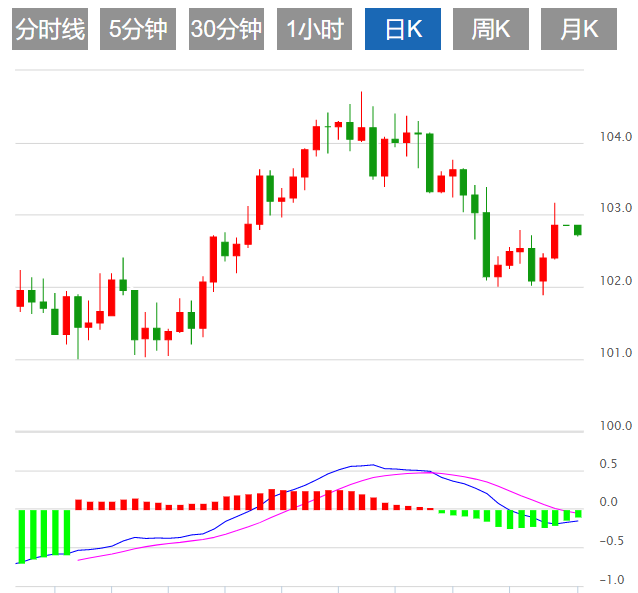This screenshot has height=593, width=638.
Task: Select the 日K daily candlestick tab
Action: pos(403,29)
